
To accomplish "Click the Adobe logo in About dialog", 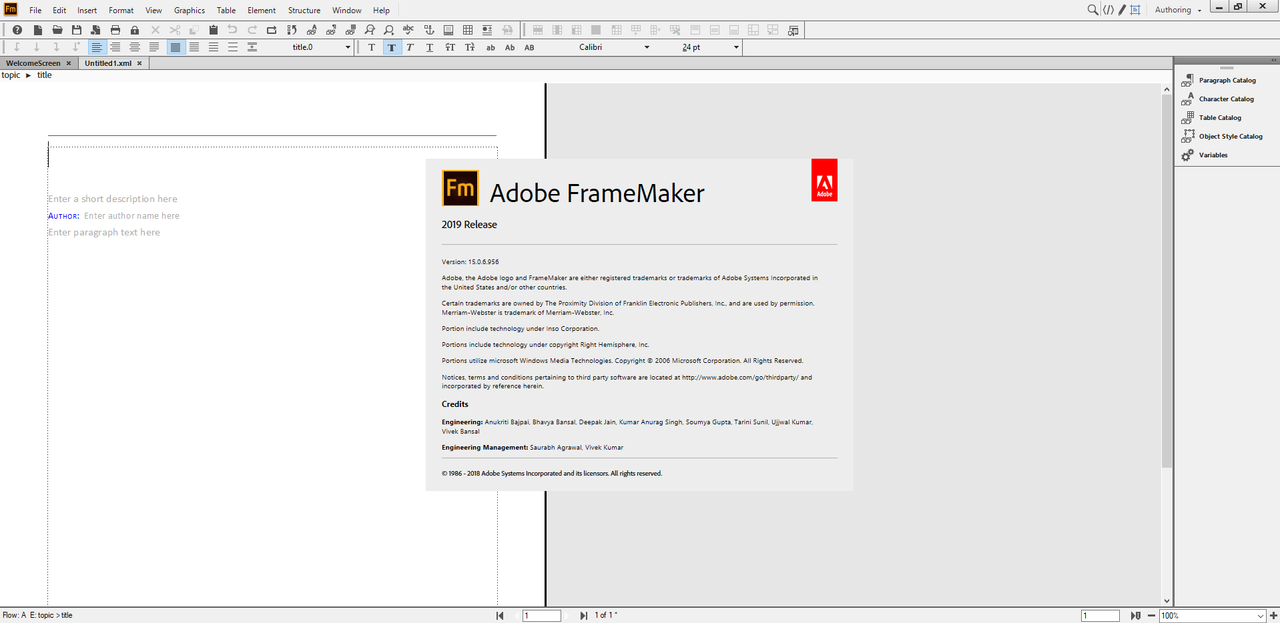I will point(824,180).
